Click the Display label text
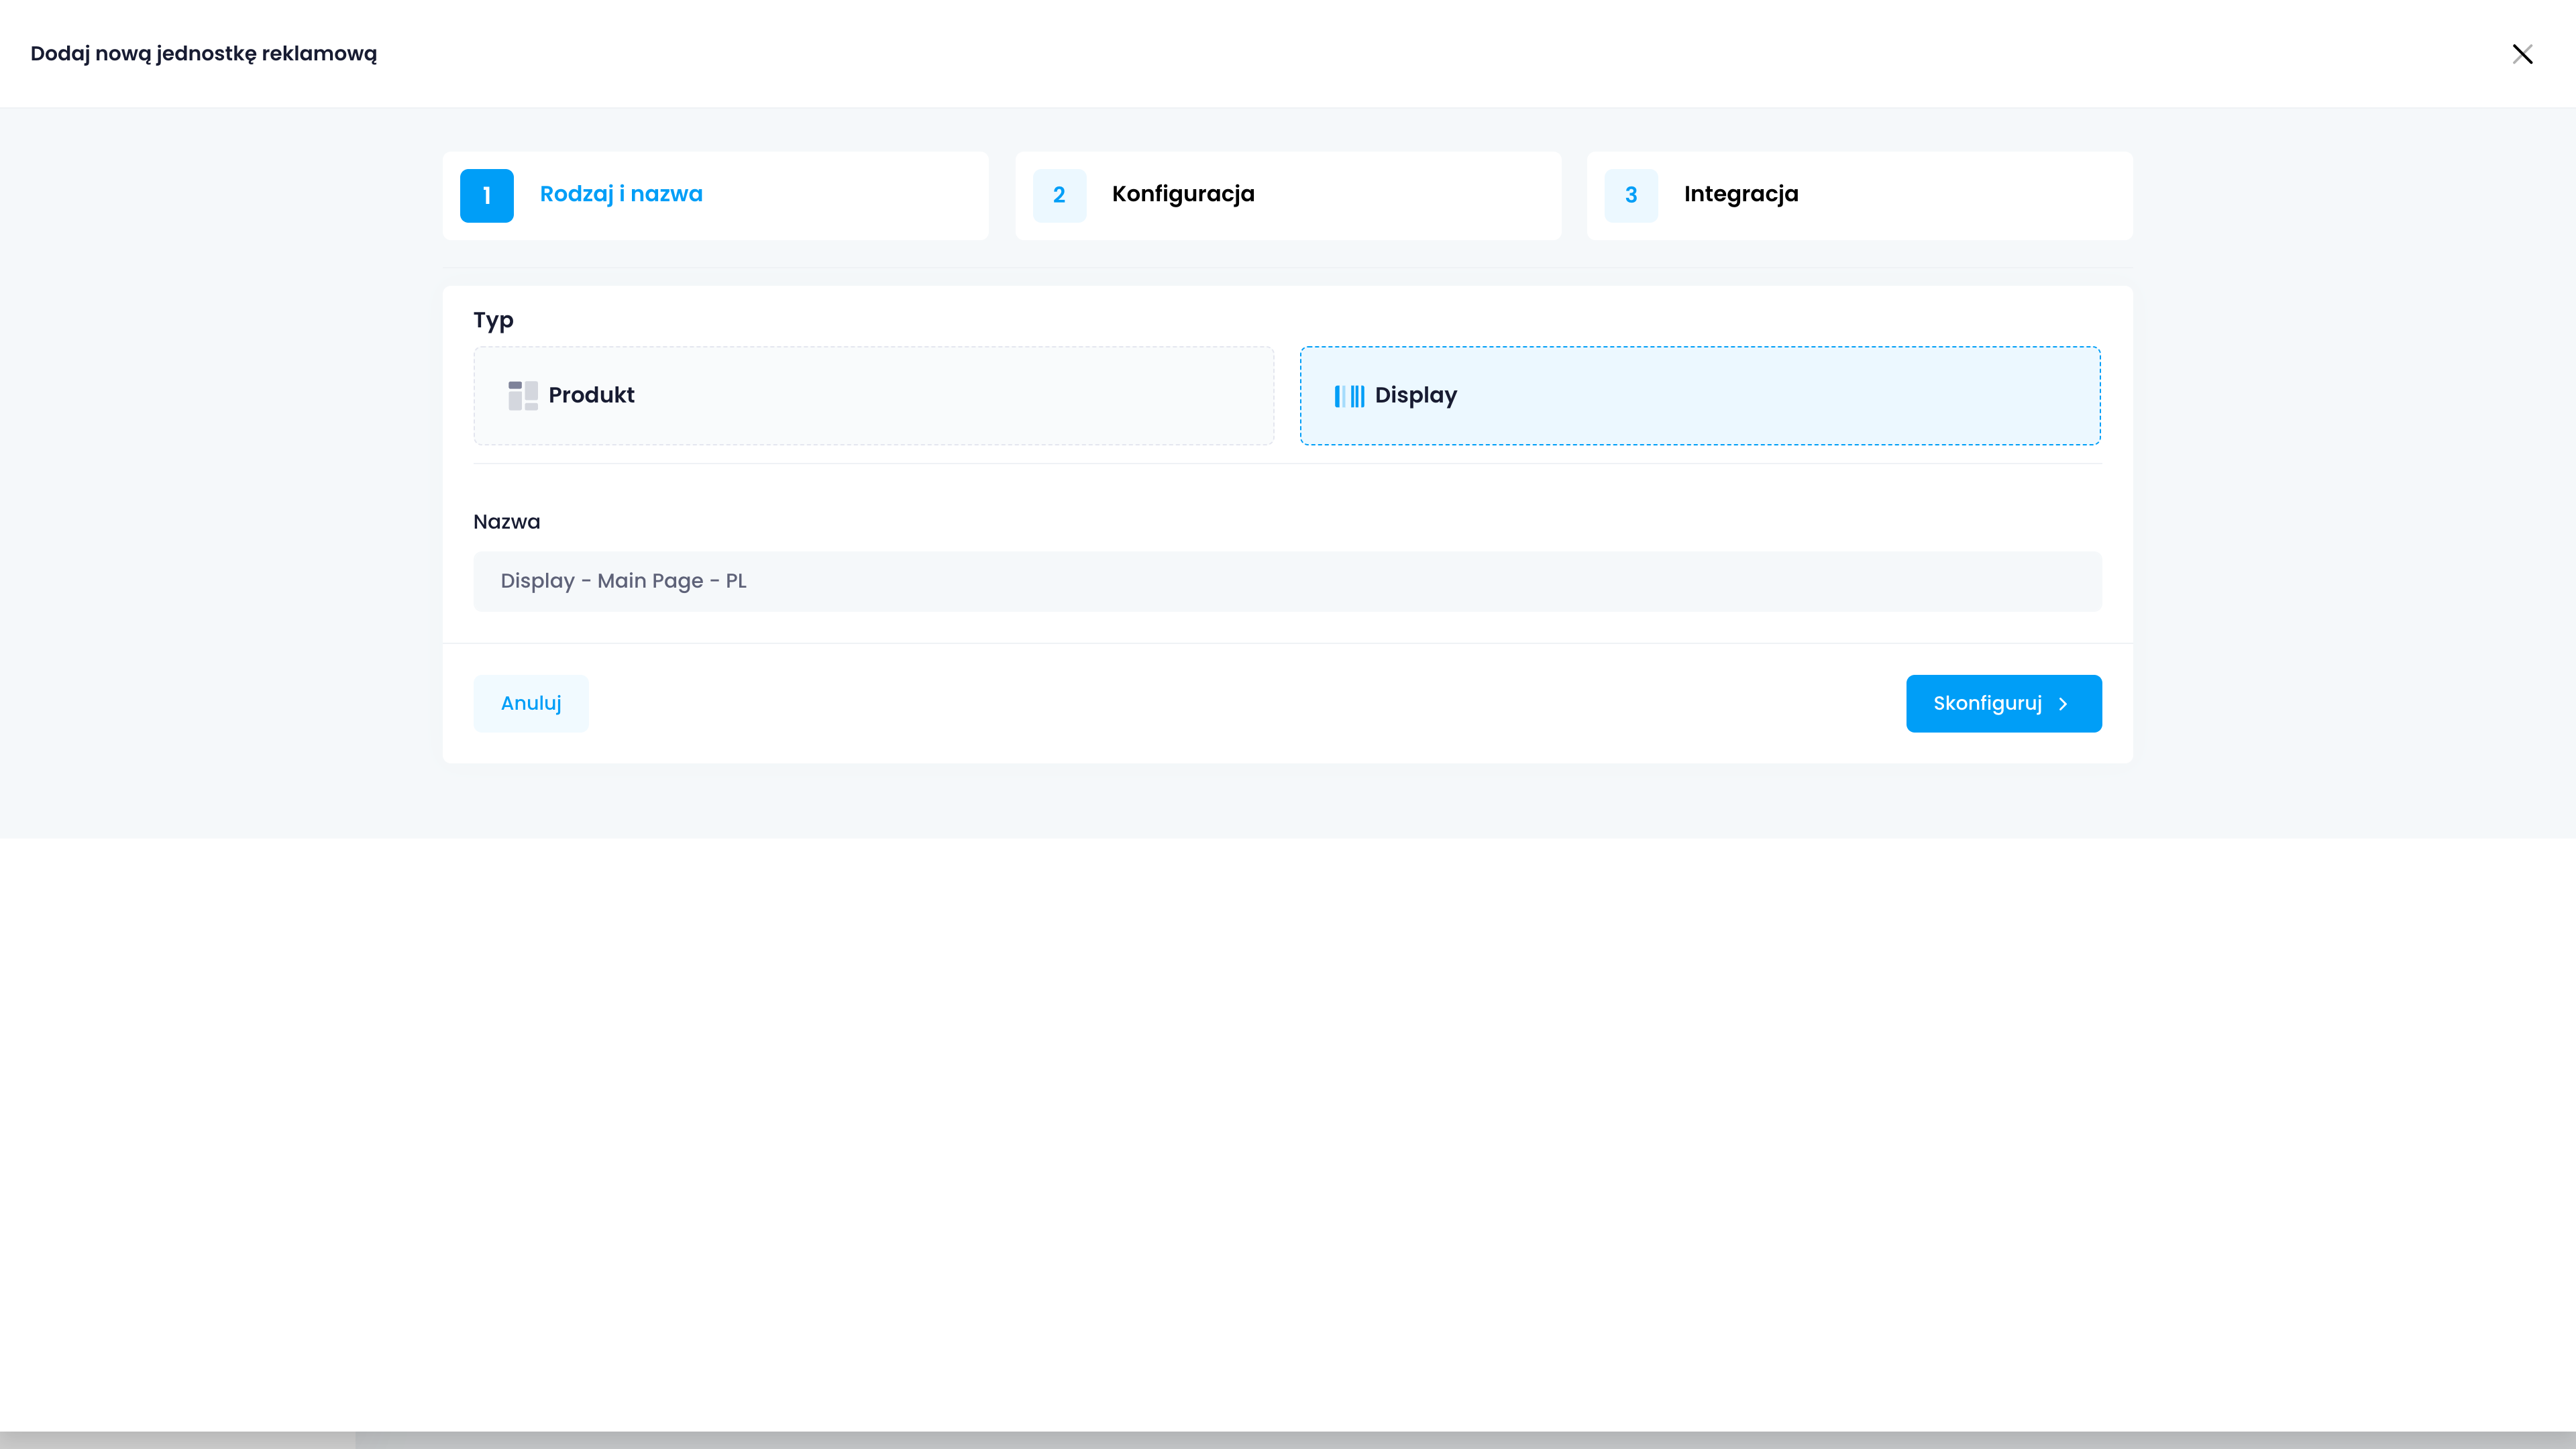The width and height of the screenshot is (2576, 1449). (x=1415, y=395)
